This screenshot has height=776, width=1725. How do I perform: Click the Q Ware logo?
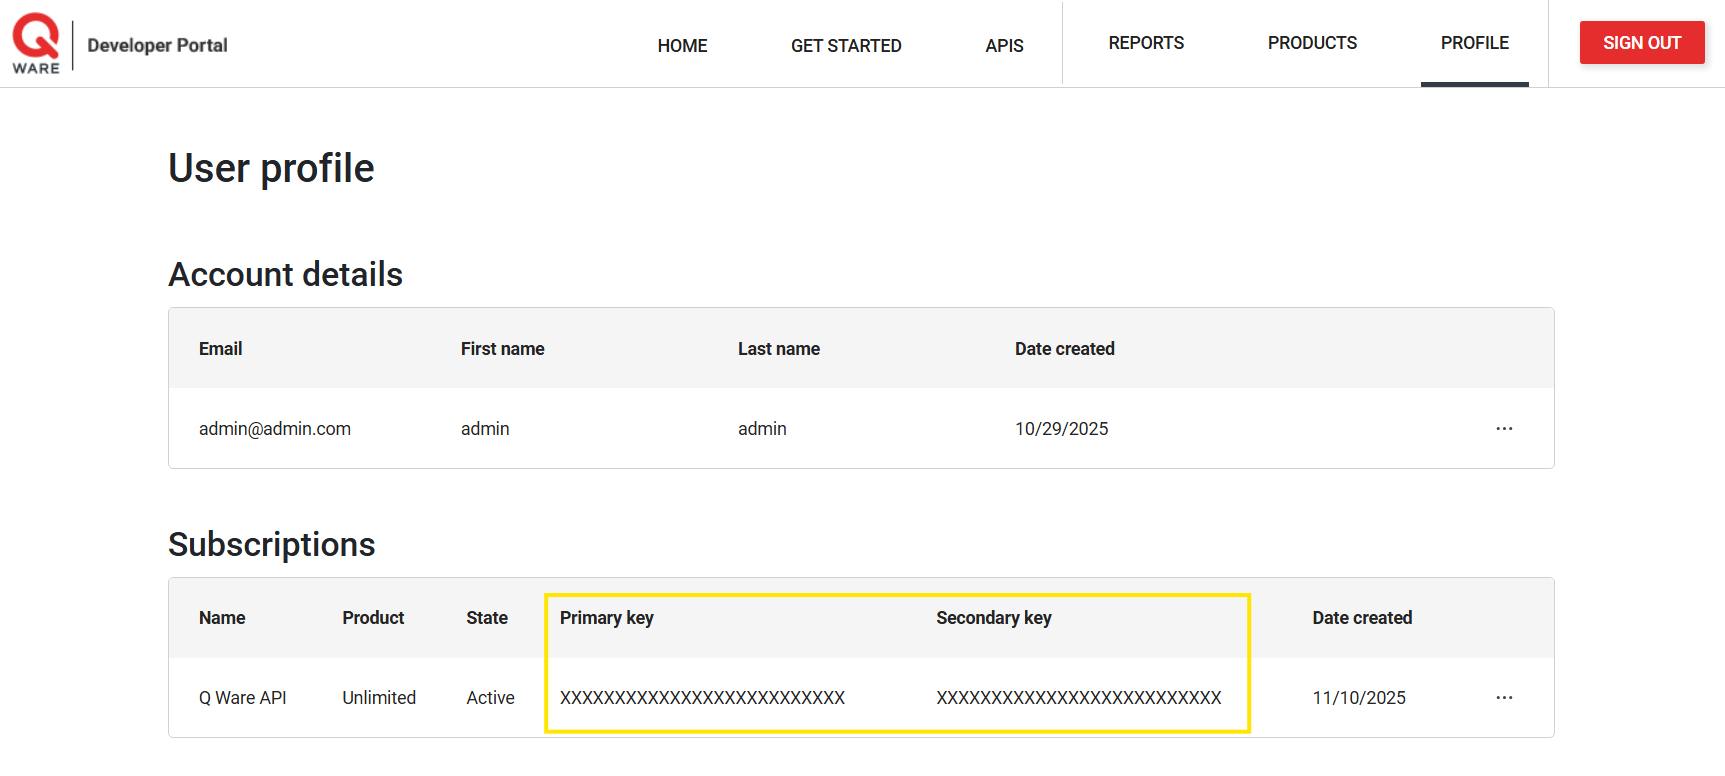click(36, 43)
